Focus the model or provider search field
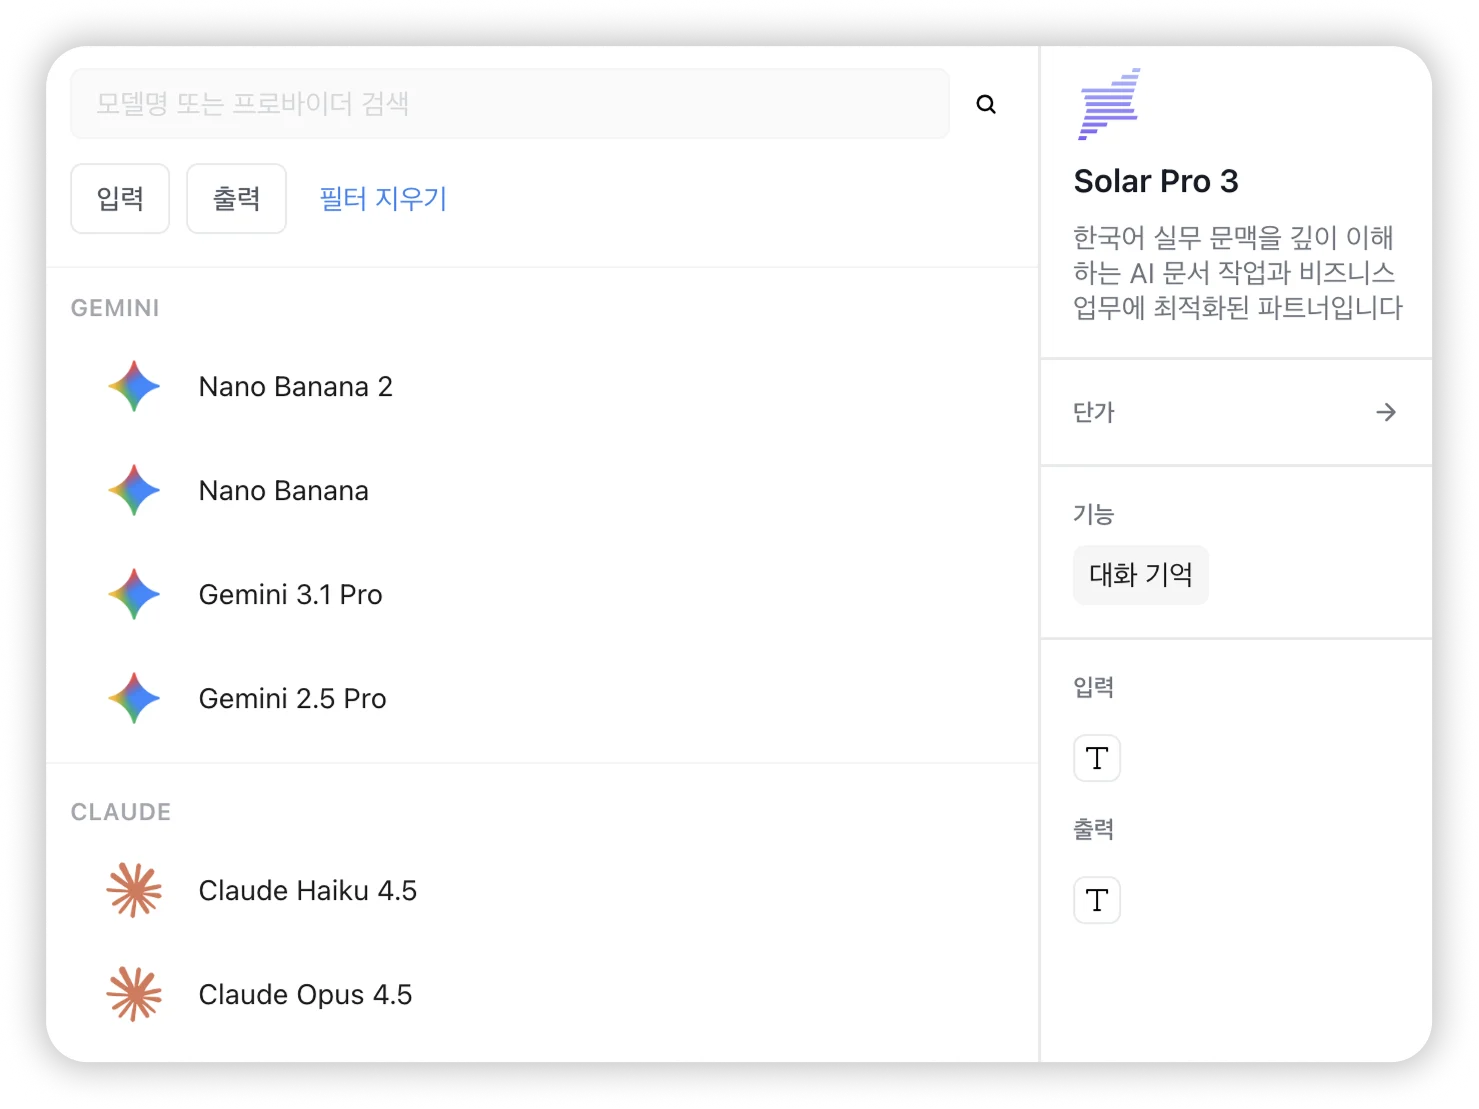The width and height of the screenshot is (1479, 1109). point(510,104)
